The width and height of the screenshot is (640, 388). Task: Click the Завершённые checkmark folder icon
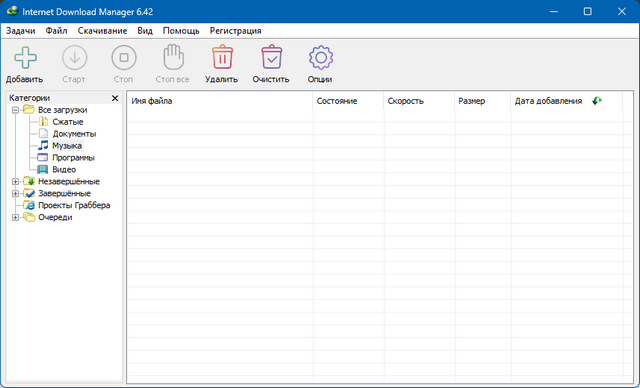29,193
